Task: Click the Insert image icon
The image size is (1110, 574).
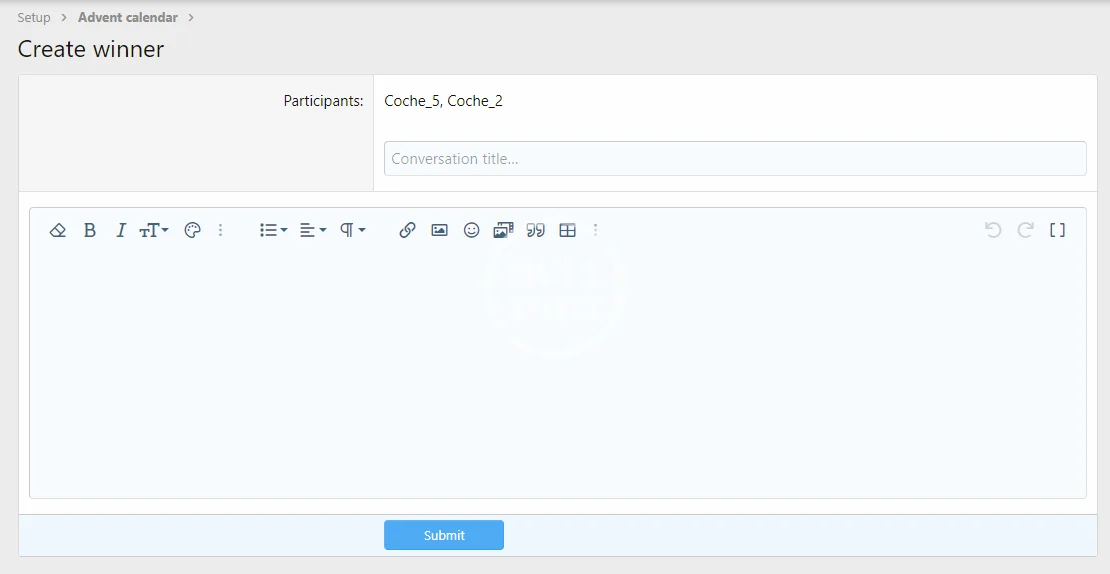Action: pyautogui.click(x=439, y=230)
